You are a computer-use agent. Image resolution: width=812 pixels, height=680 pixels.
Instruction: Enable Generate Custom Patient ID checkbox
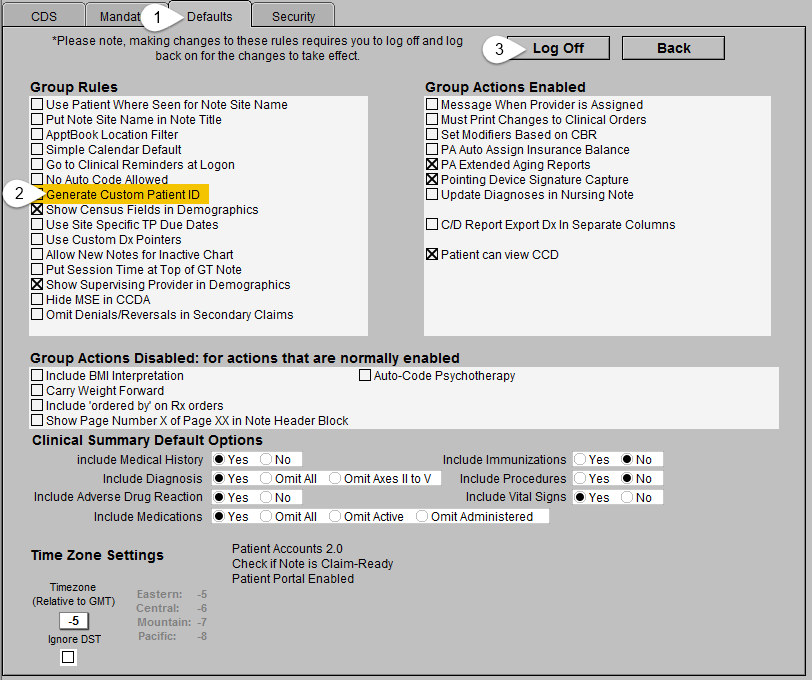coord(37,195)
